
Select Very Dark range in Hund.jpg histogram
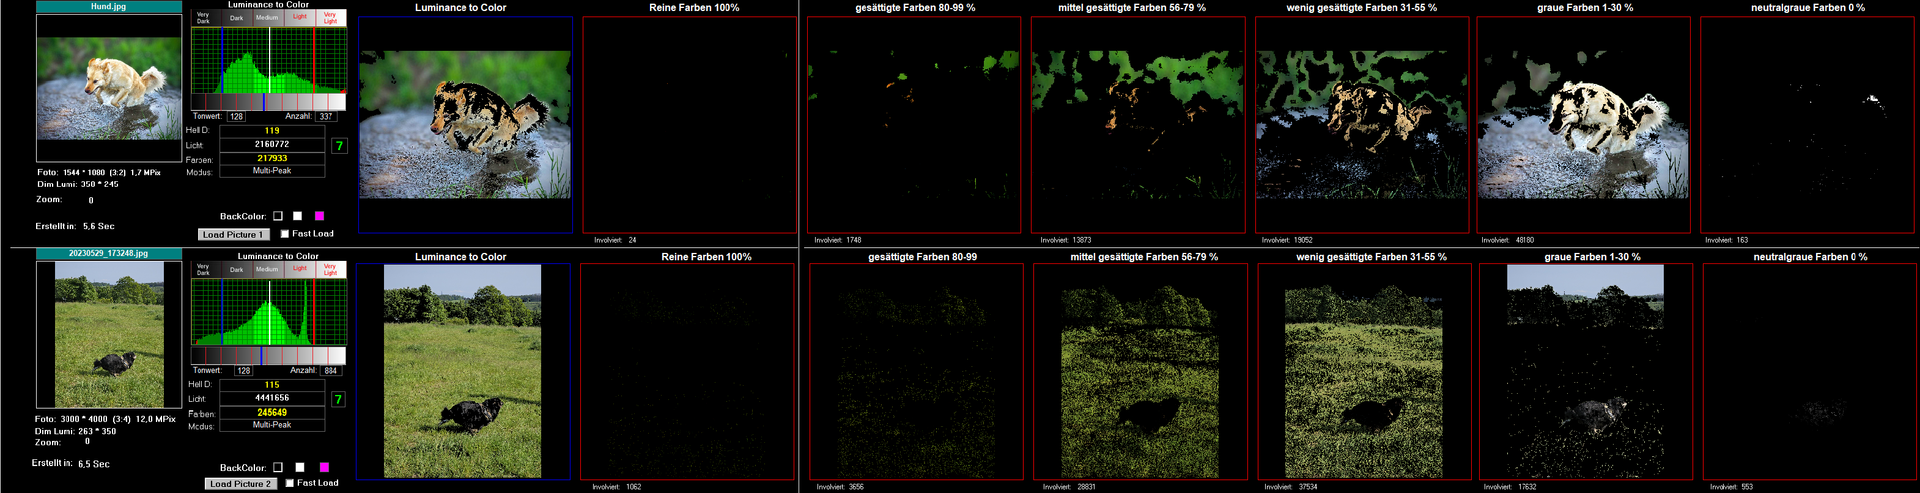point(204,18)
